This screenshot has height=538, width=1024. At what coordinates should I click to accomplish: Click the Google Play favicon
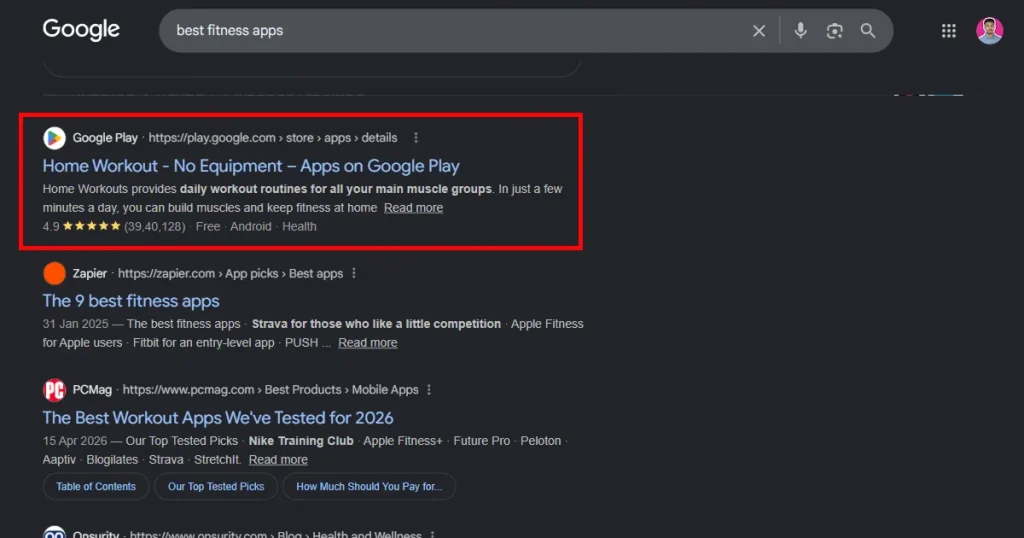coord(54,138)
